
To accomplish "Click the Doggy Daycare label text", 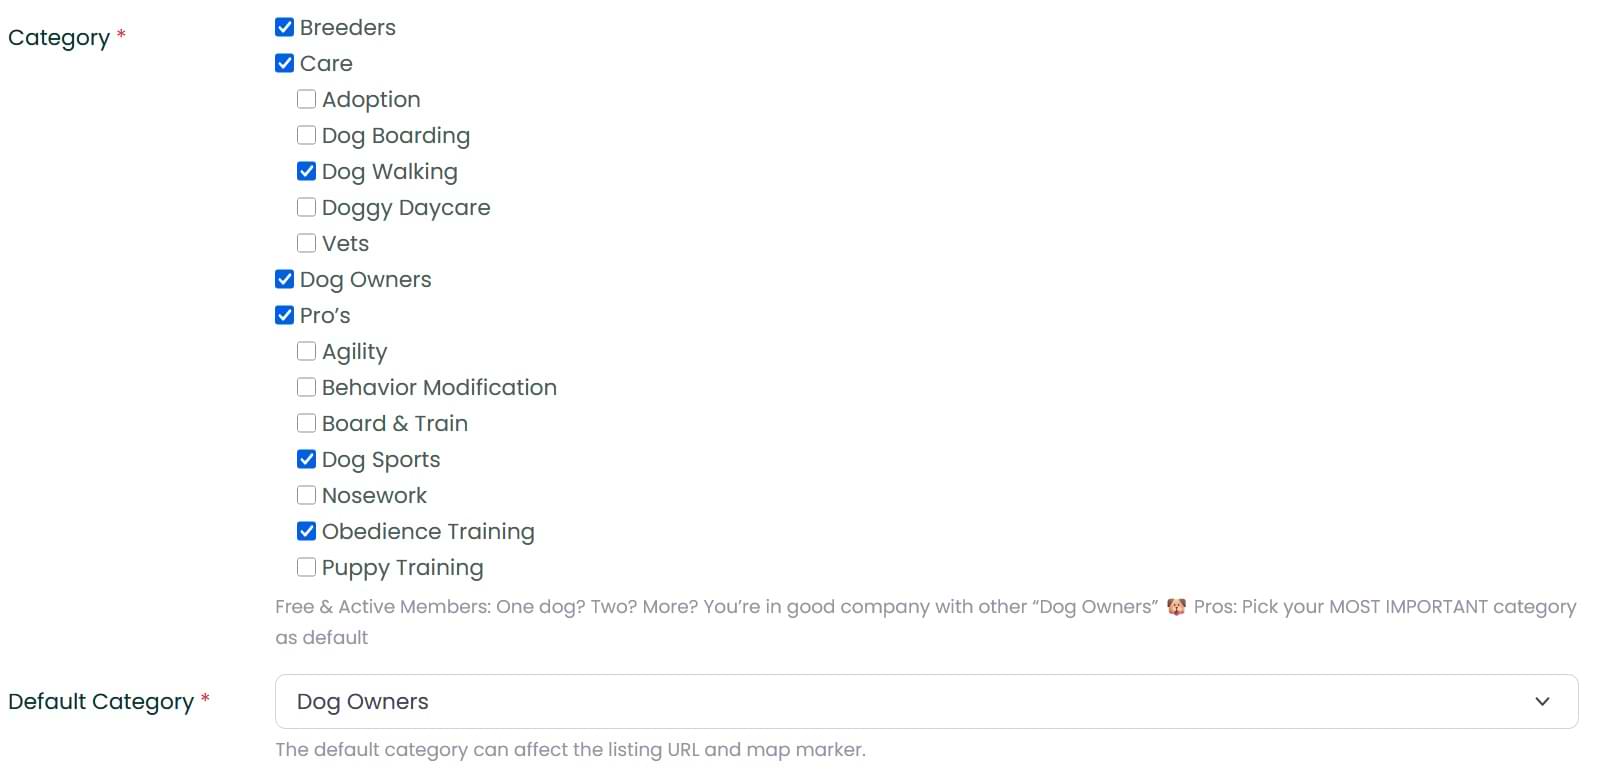I will coord(406,207).
